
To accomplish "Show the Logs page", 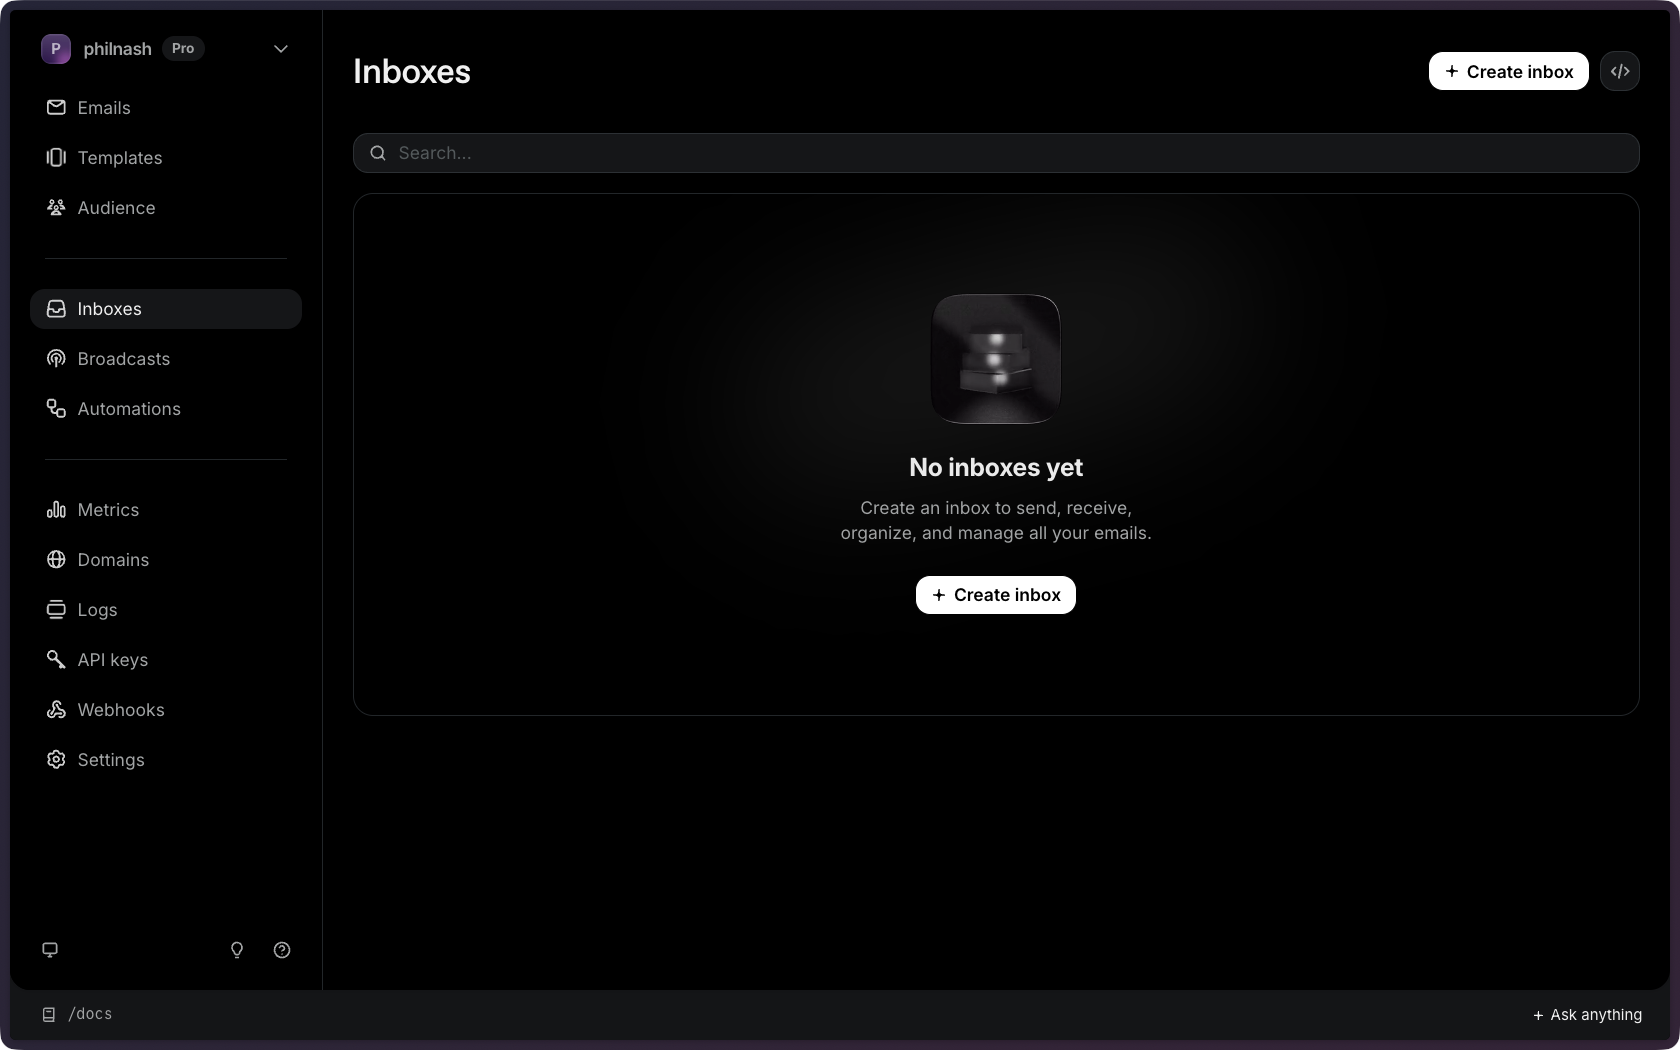I will tap(166, 610).
